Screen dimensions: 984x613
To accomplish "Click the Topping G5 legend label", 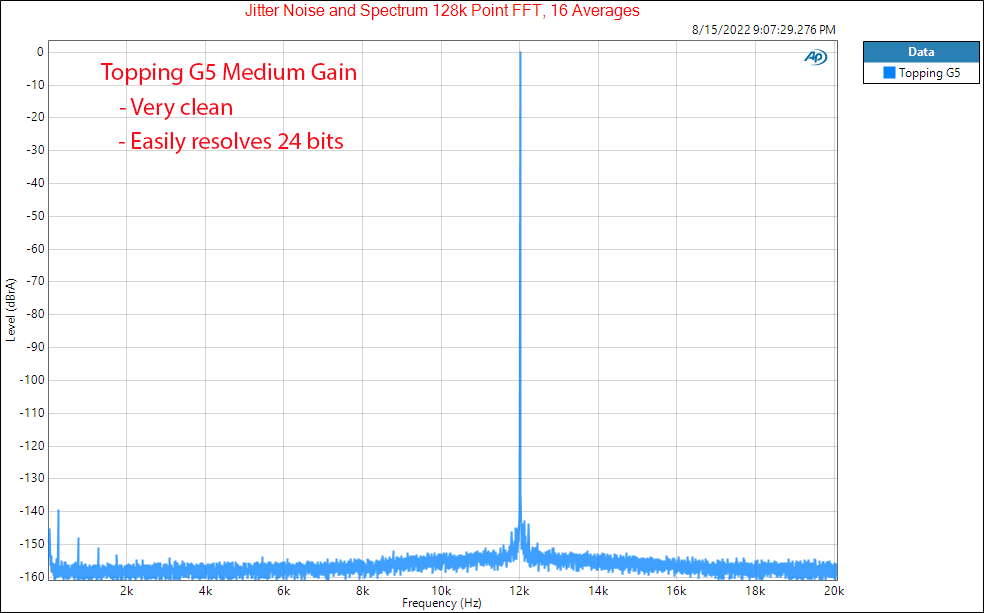I will (x=929, y=73).
